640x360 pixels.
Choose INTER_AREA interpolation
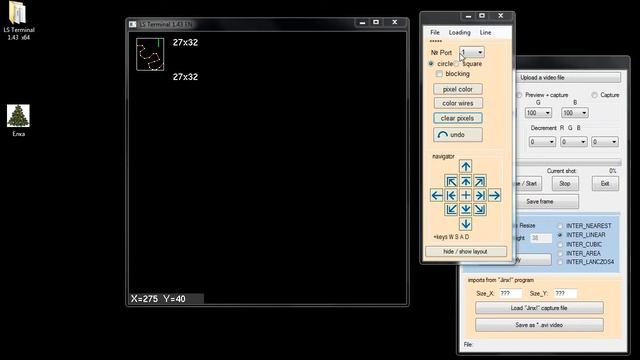tap(560, 253)
